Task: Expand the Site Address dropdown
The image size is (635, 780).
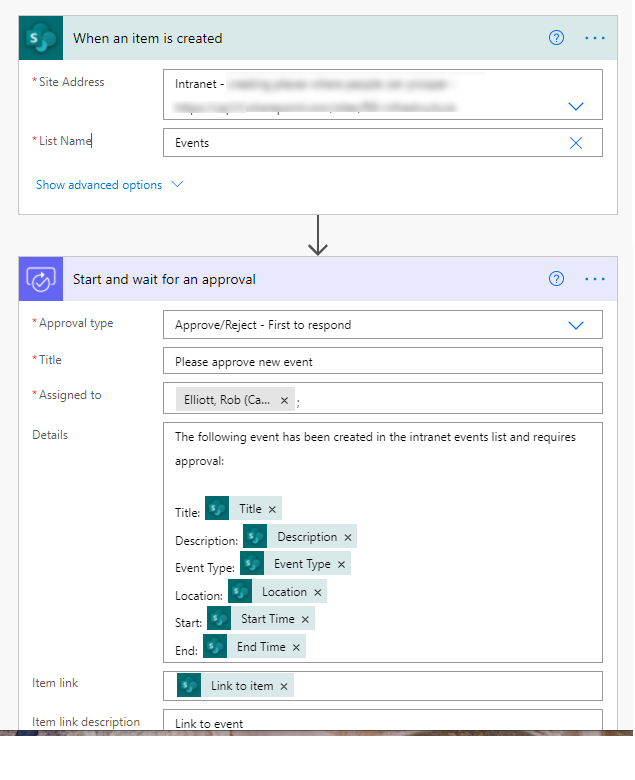Action: pos(576,106)
